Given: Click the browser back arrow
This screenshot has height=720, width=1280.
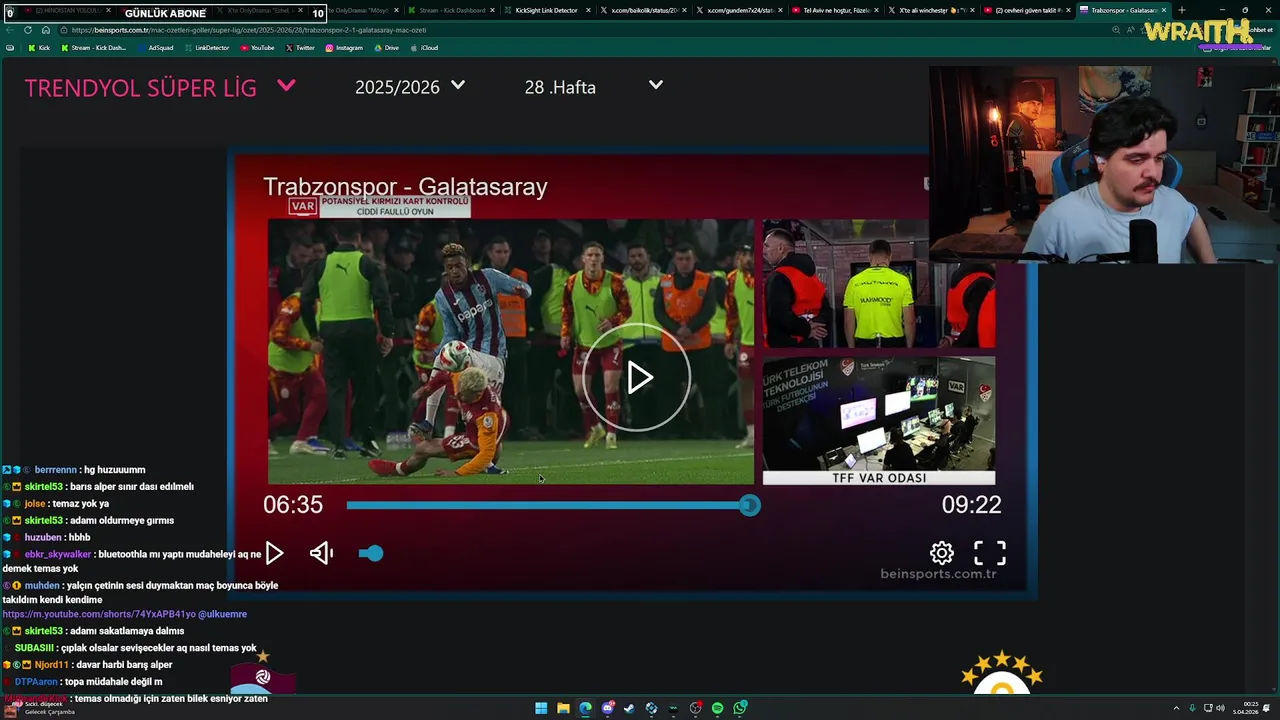Looking at the screenshot, I should (10, 30).
